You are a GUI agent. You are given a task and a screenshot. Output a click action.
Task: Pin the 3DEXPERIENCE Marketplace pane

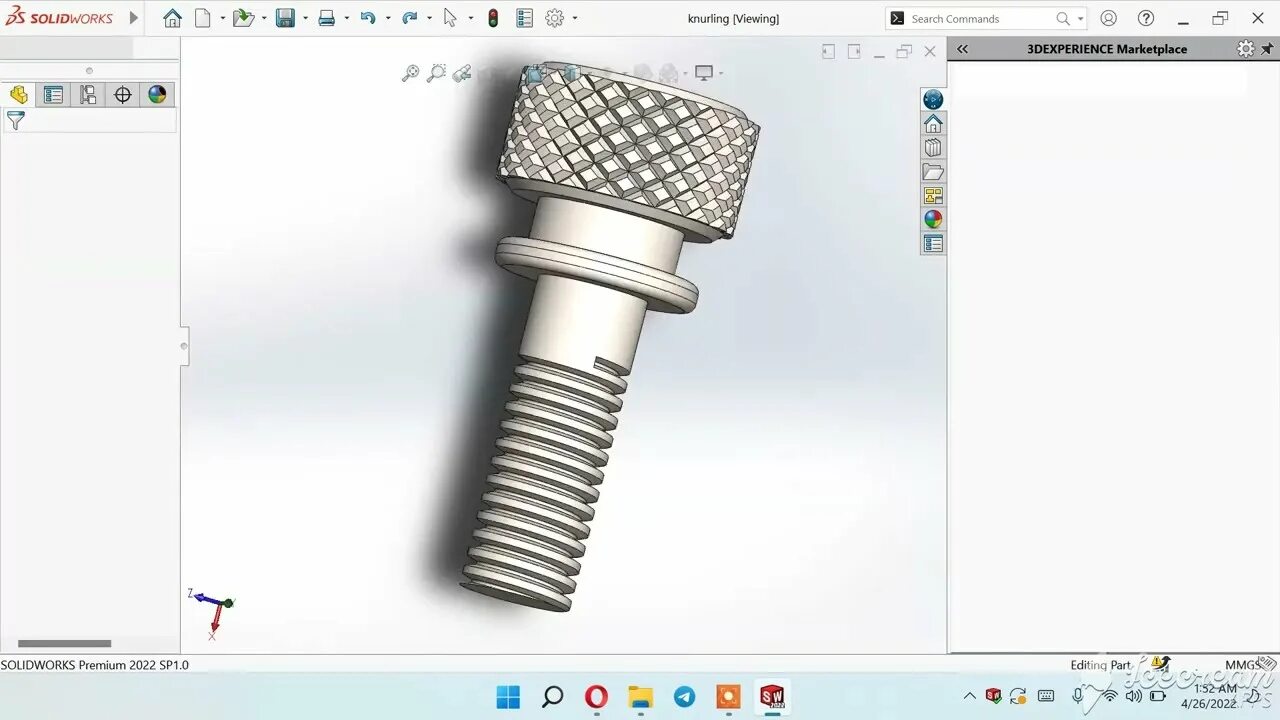click(x=1267, y=49)
